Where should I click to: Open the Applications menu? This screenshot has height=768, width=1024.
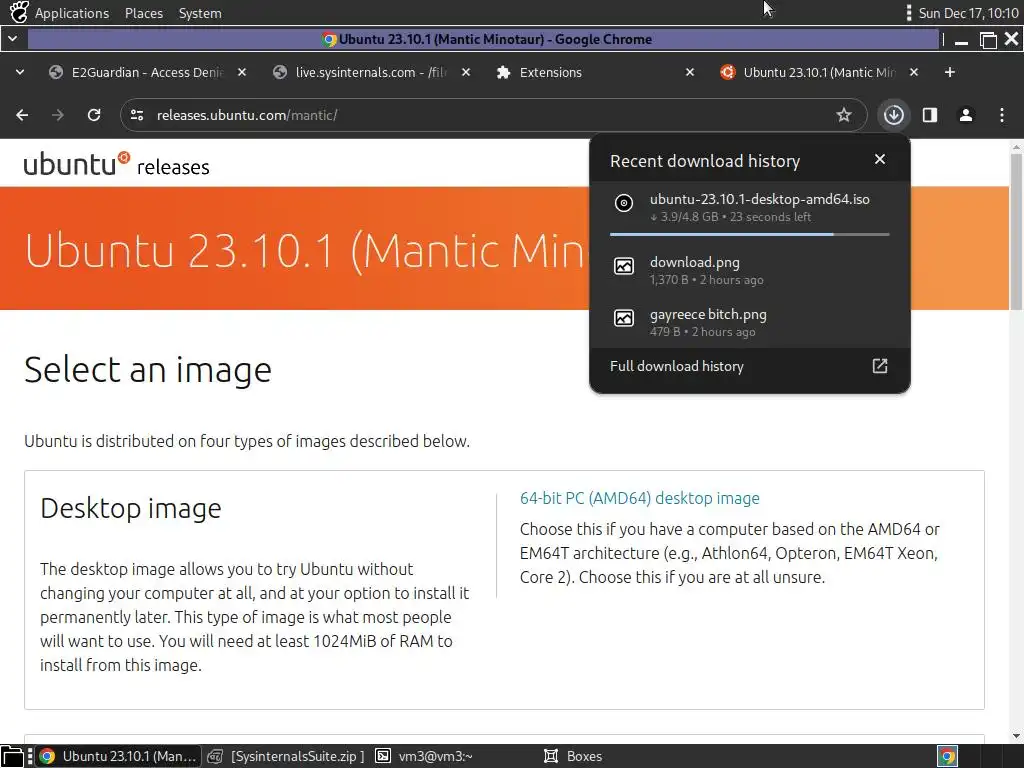(x=72, y=13)
